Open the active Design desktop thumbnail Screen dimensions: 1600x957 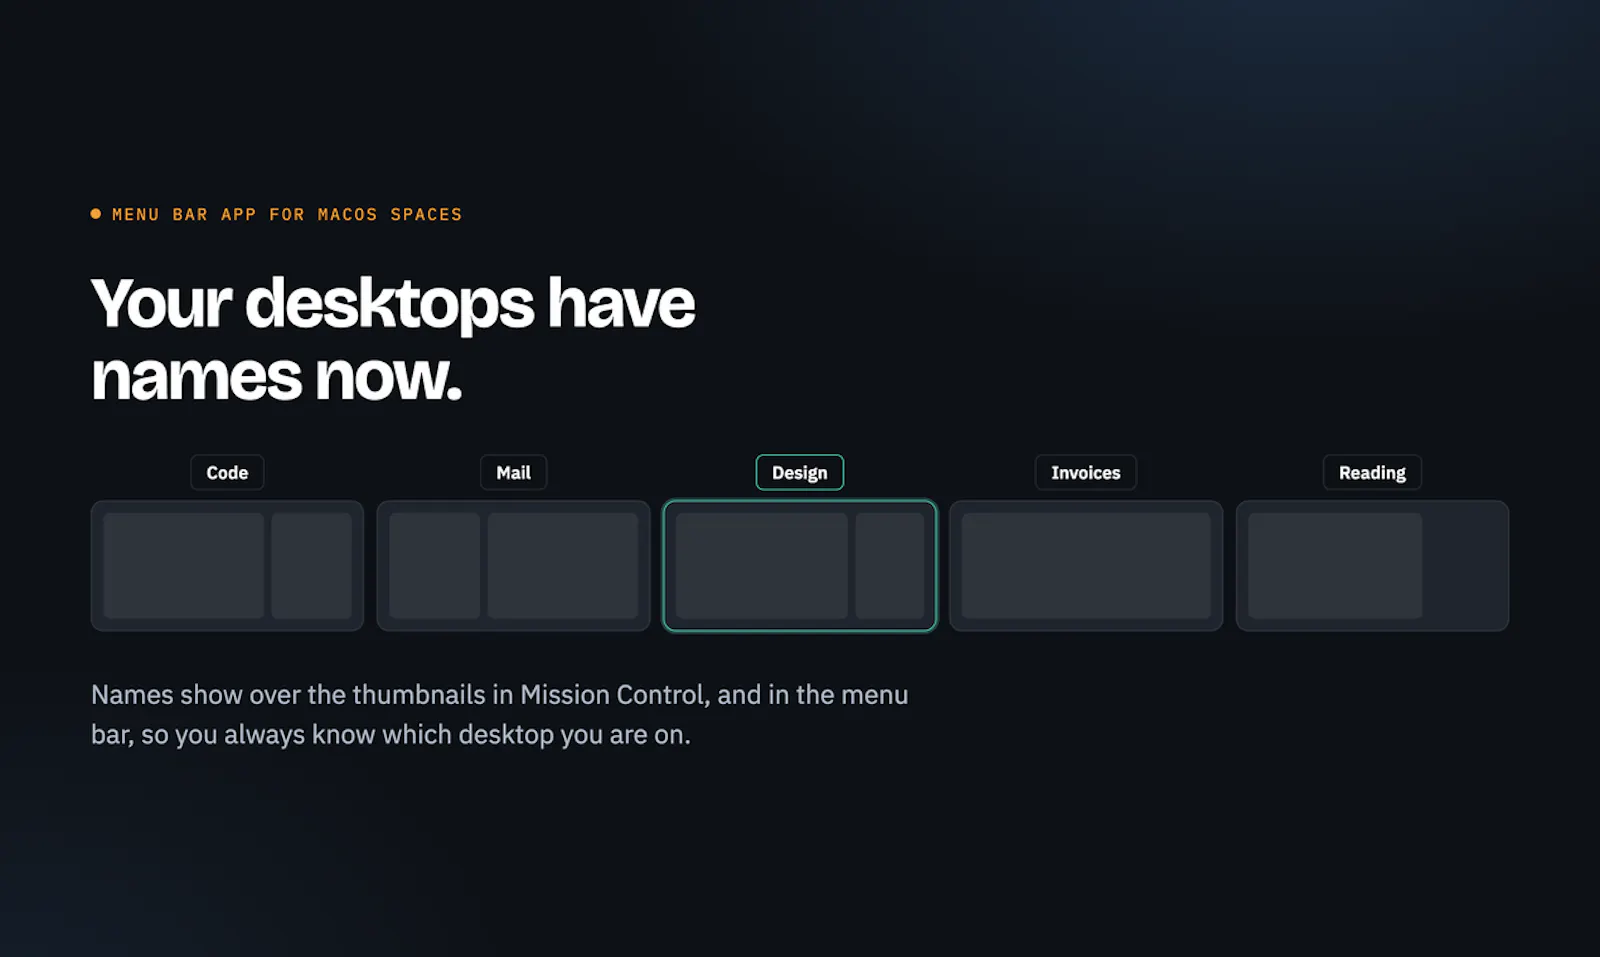click(x=800, y=566)
